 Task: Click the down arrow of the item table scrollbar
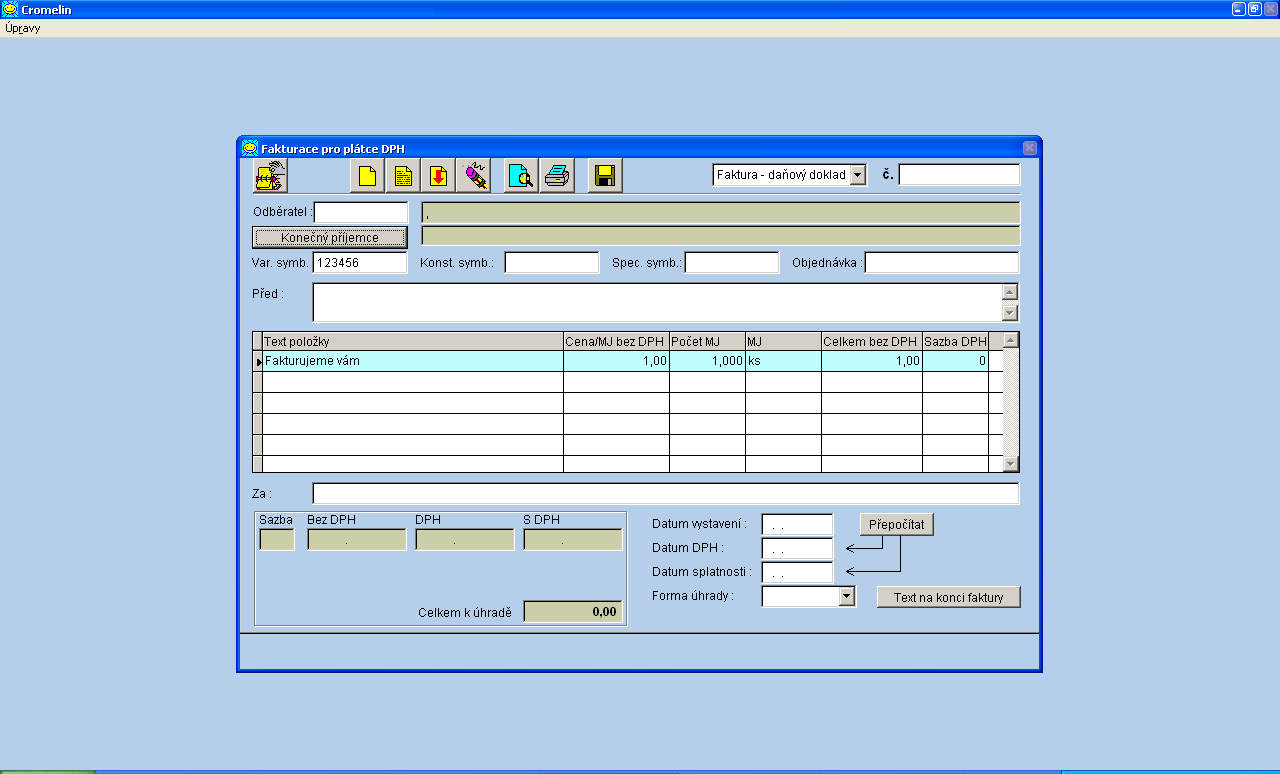(x=1010, y=464)
